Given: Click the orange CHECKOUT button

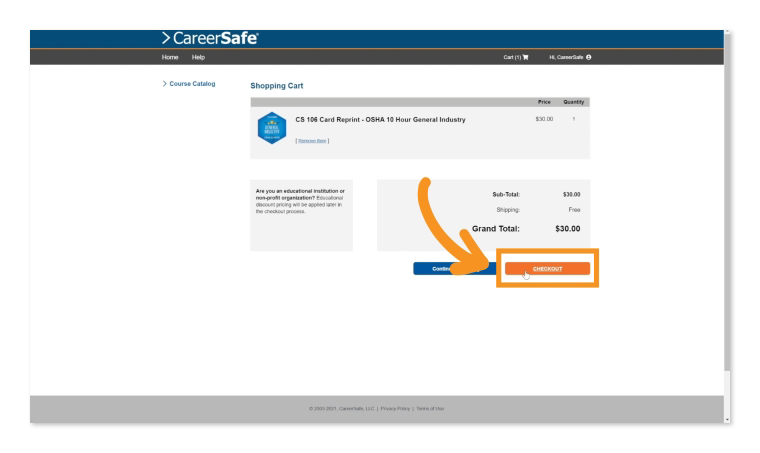Looking at the screenshot, I should 547,268.
